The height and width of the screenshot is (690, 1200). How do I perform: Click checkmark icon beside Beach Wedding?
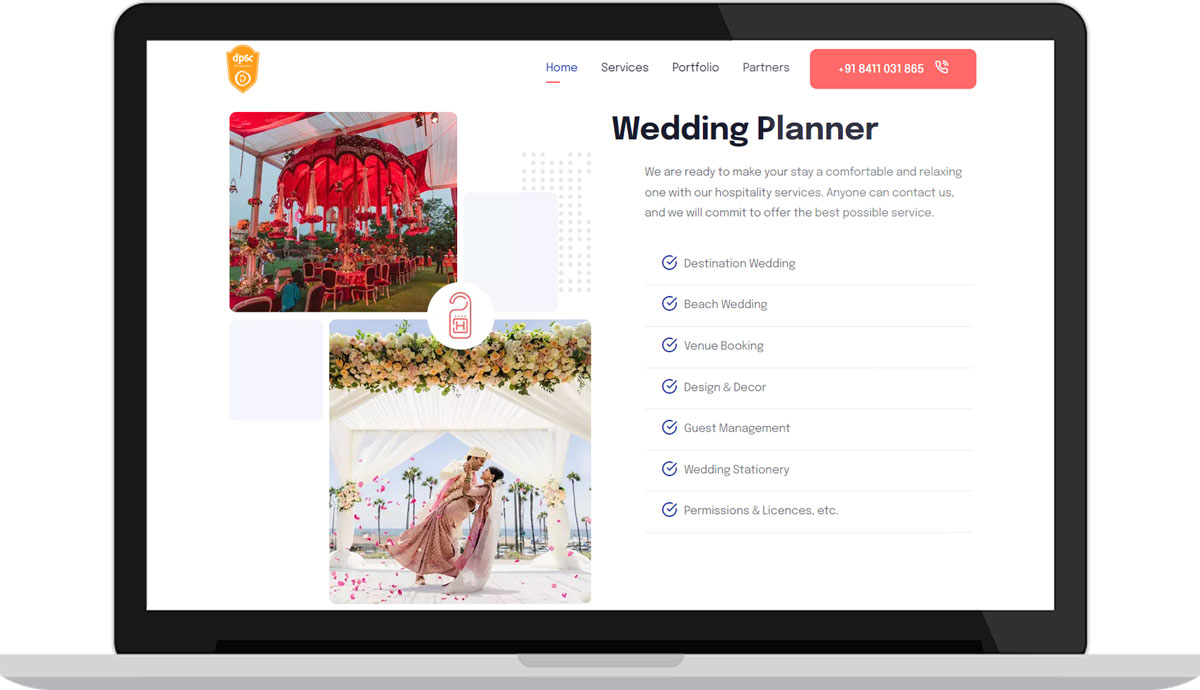click(669, 304)
